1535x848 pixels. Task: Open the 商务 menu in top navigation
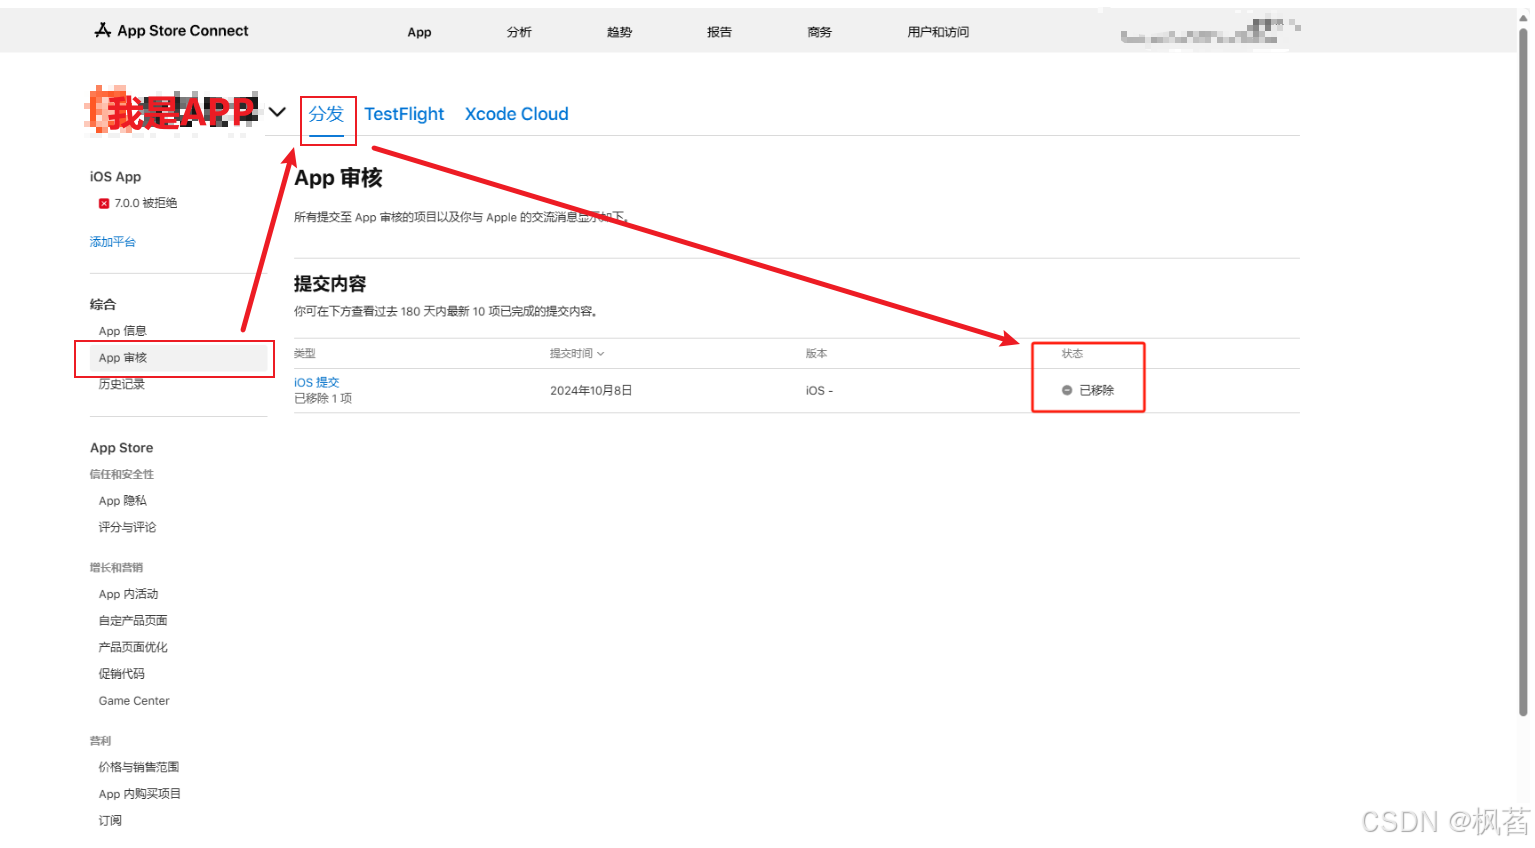coord(819,32)
